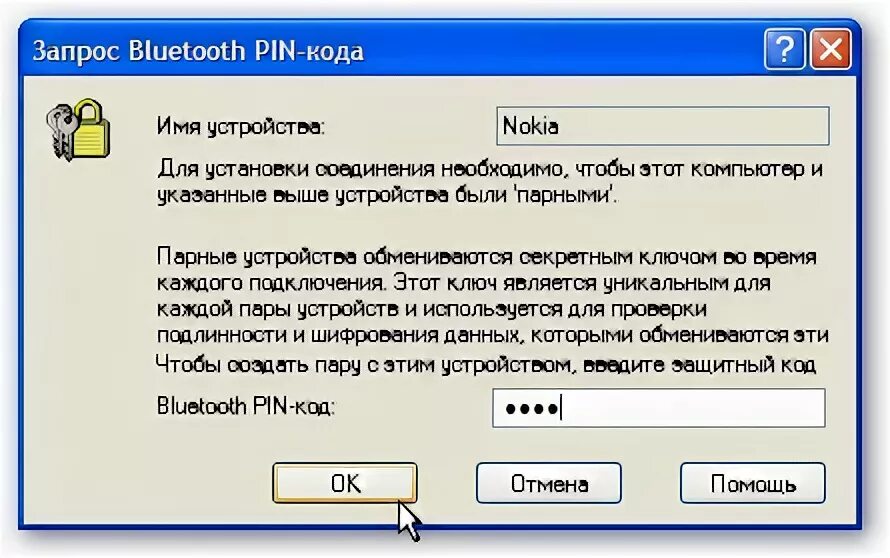890x558 pixels.
Task: Click the line starting подлинности и шифрования
Action: coord(493,335)
